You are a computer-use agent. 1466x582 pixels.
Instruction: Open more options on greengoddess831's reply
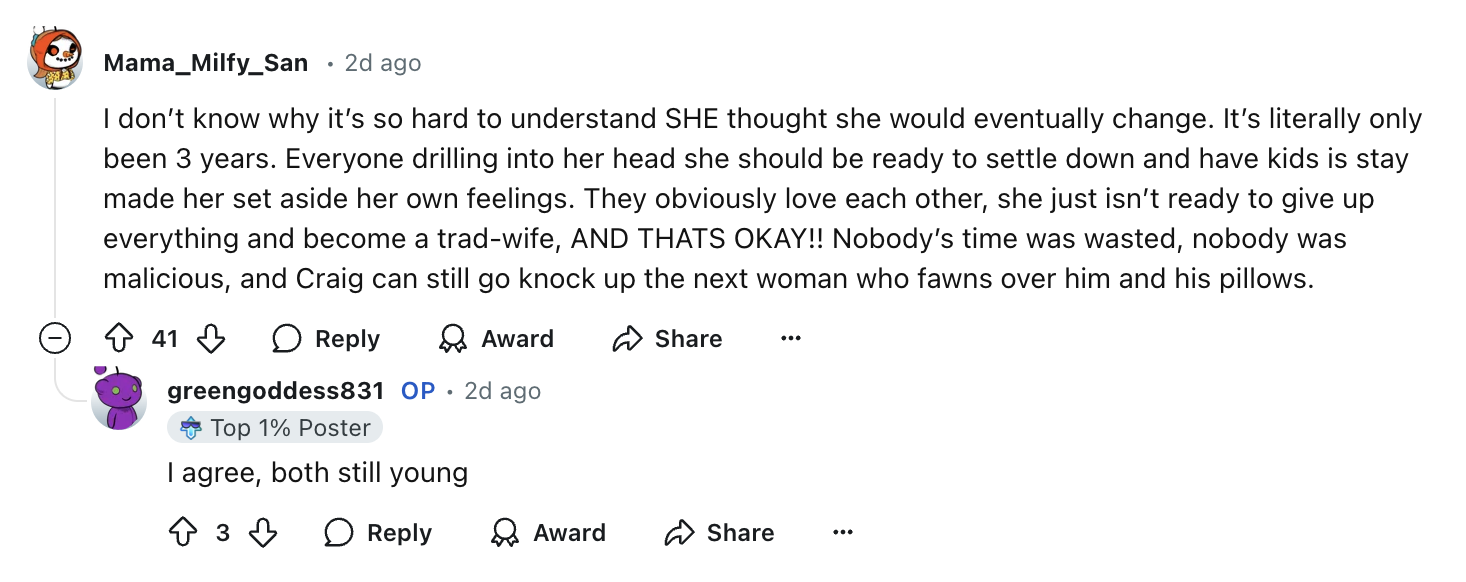843,533
